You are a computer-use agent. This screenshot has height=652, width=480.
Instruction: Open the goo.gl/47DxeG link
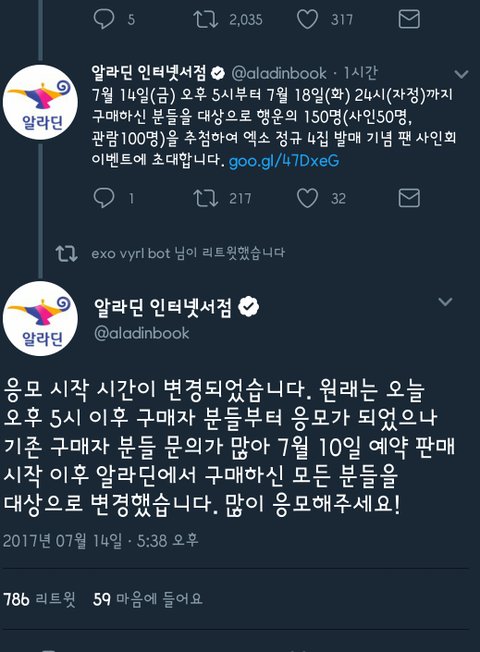pyautogui.click(x=284, y=161)
